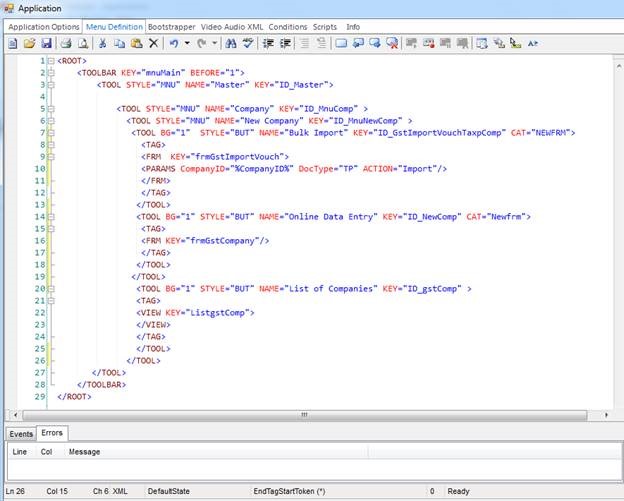Viewport: 624px width, 501px height.
Task: Open the Redo history dropdown arrow
Action: click(214, 43)
